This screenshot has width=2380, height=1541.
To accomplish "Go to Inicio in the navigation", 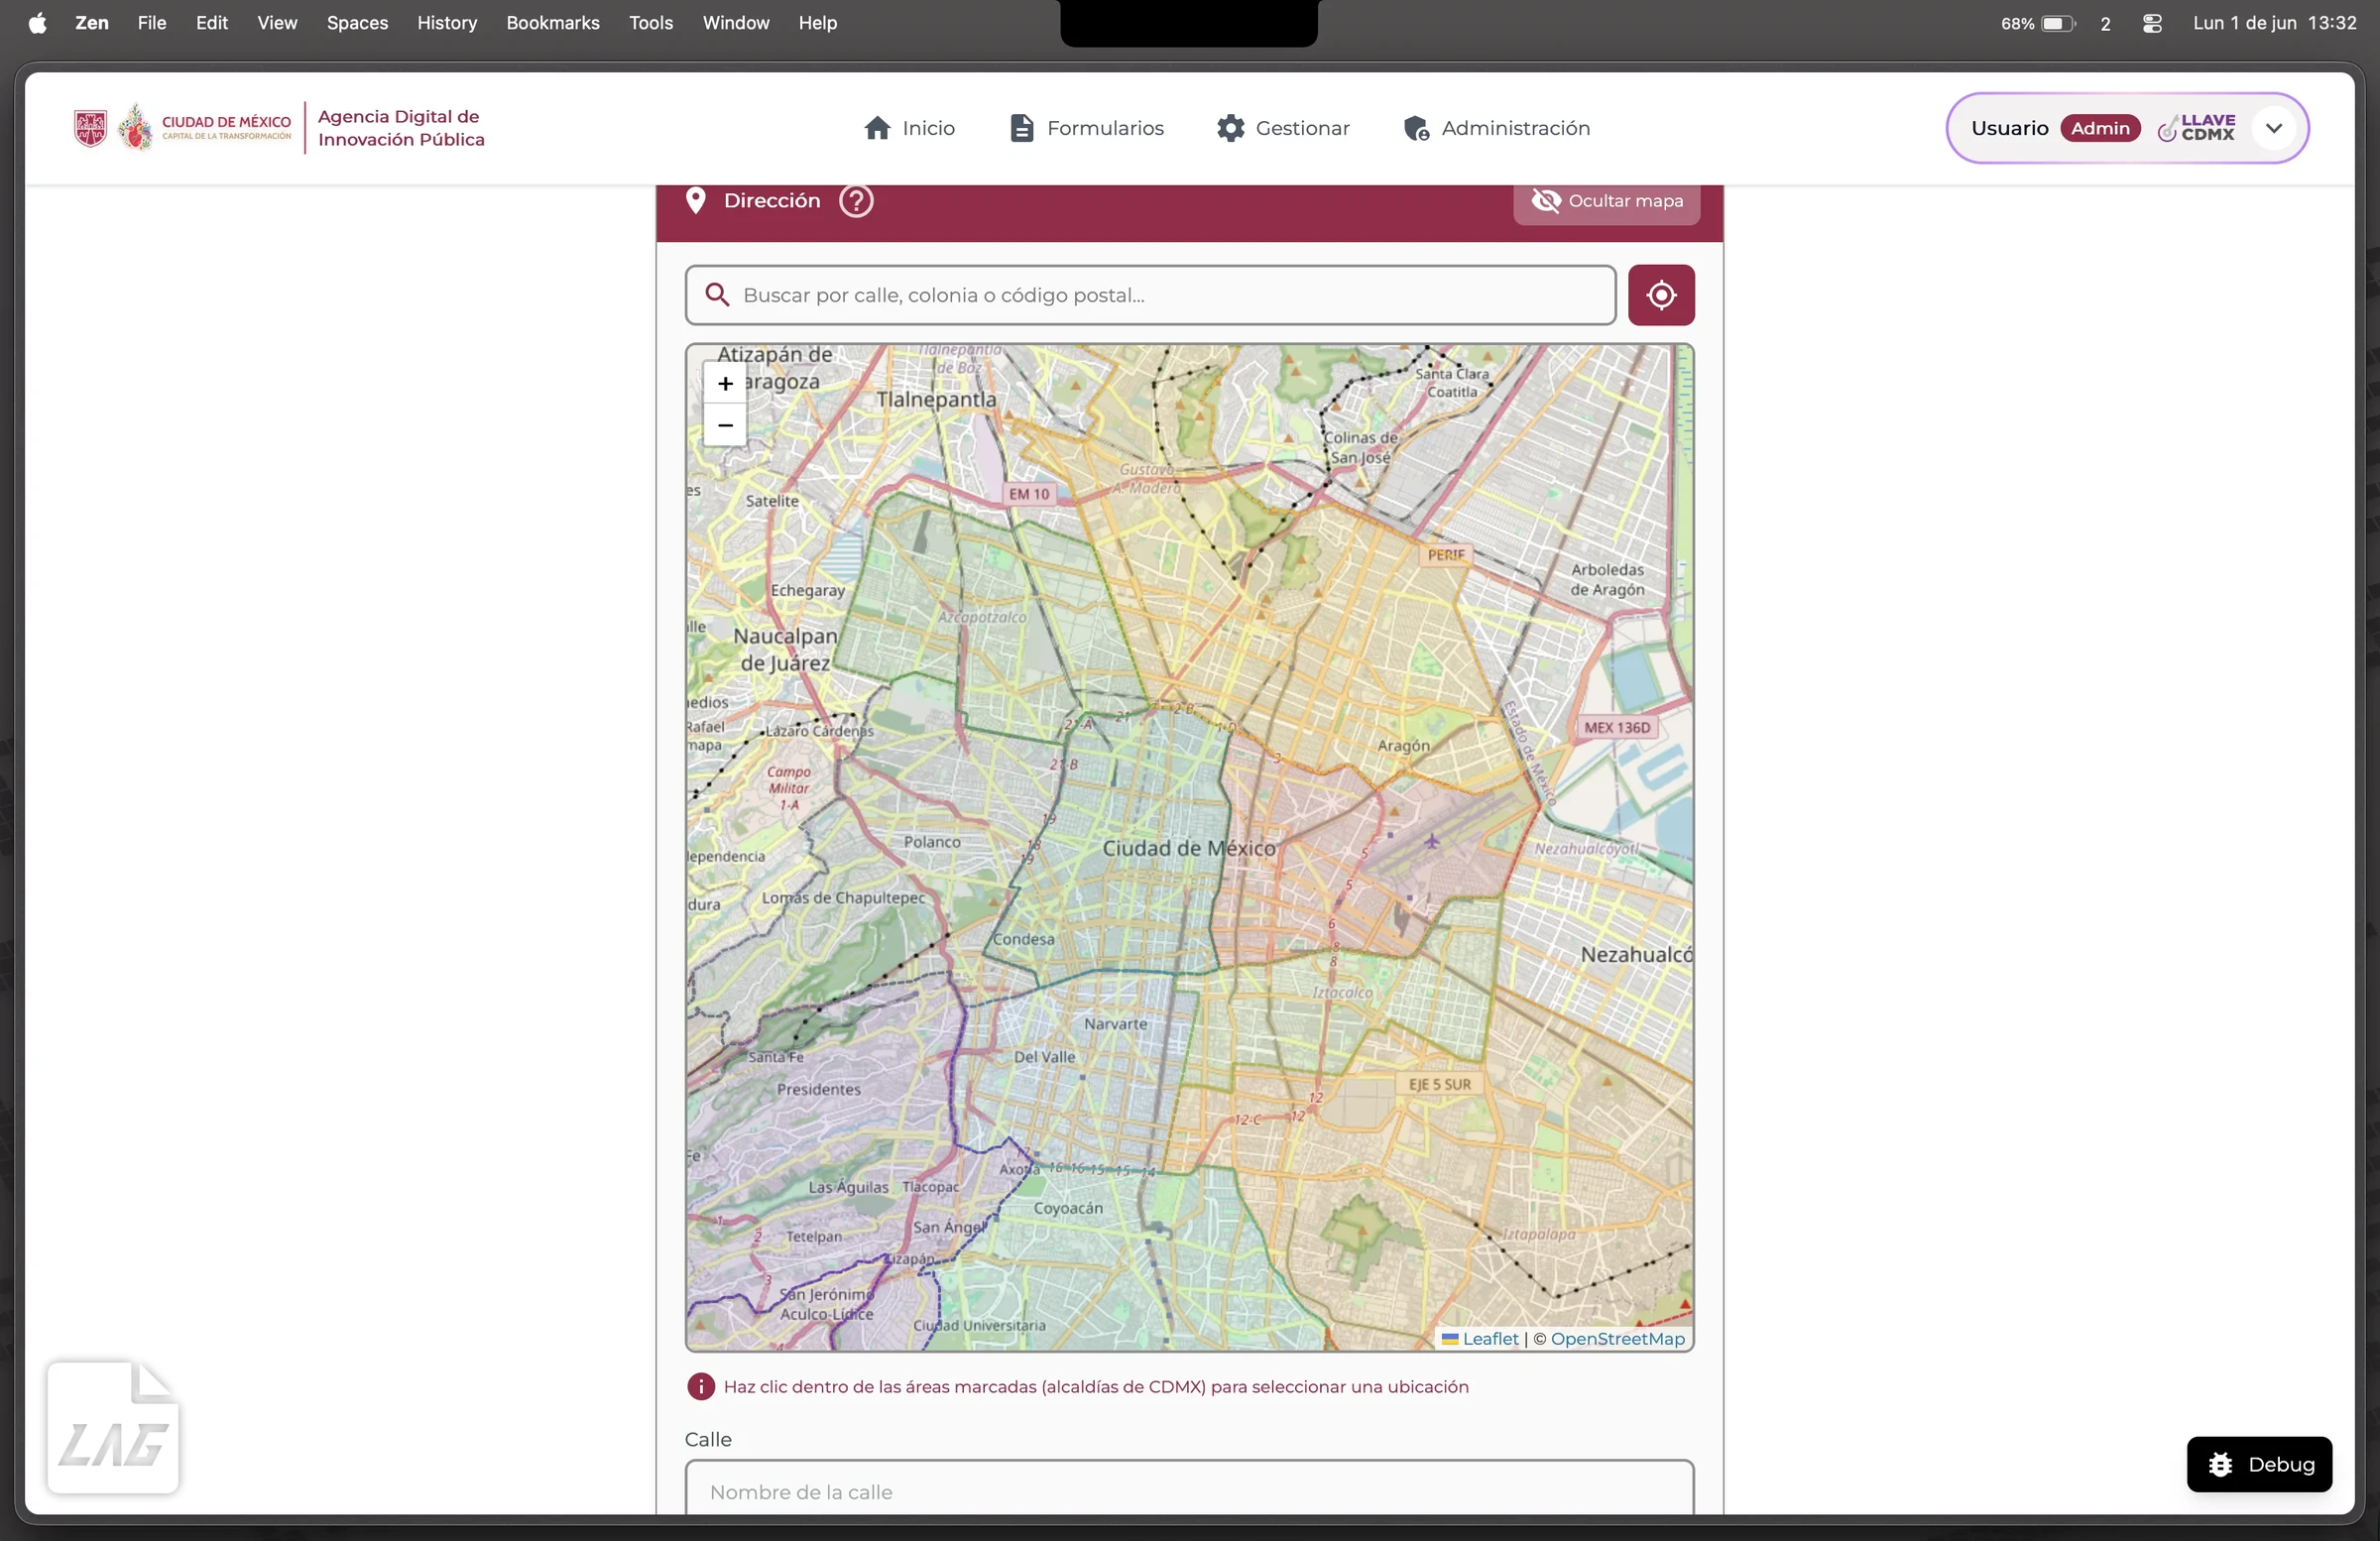I will (x=910, y=128).
